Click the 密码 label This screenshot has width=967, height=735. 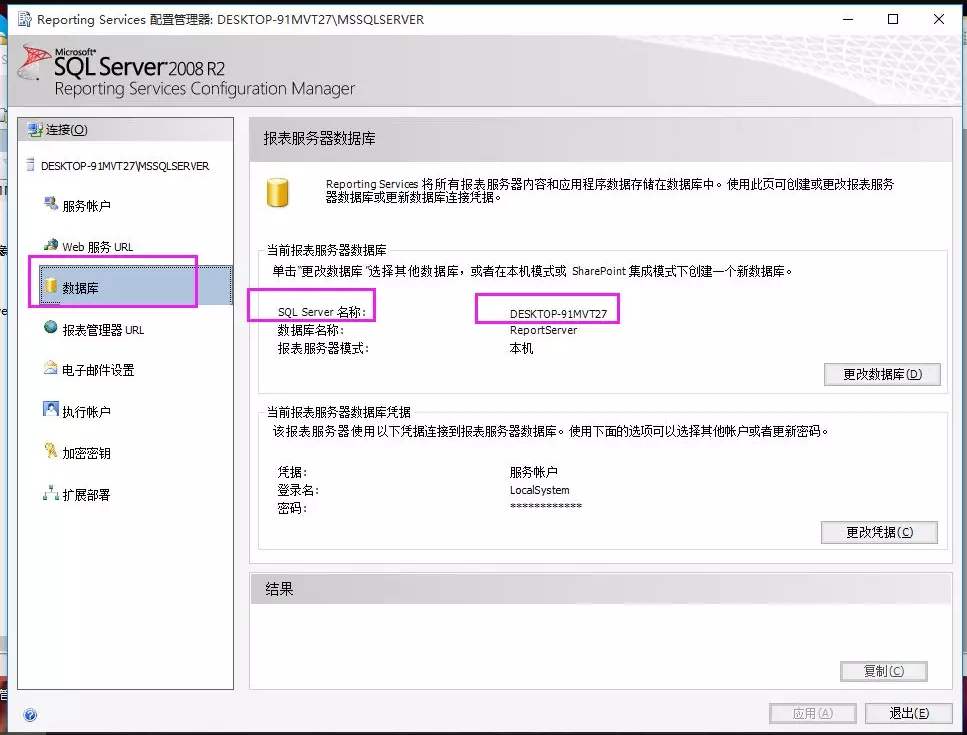click(292, 508)
